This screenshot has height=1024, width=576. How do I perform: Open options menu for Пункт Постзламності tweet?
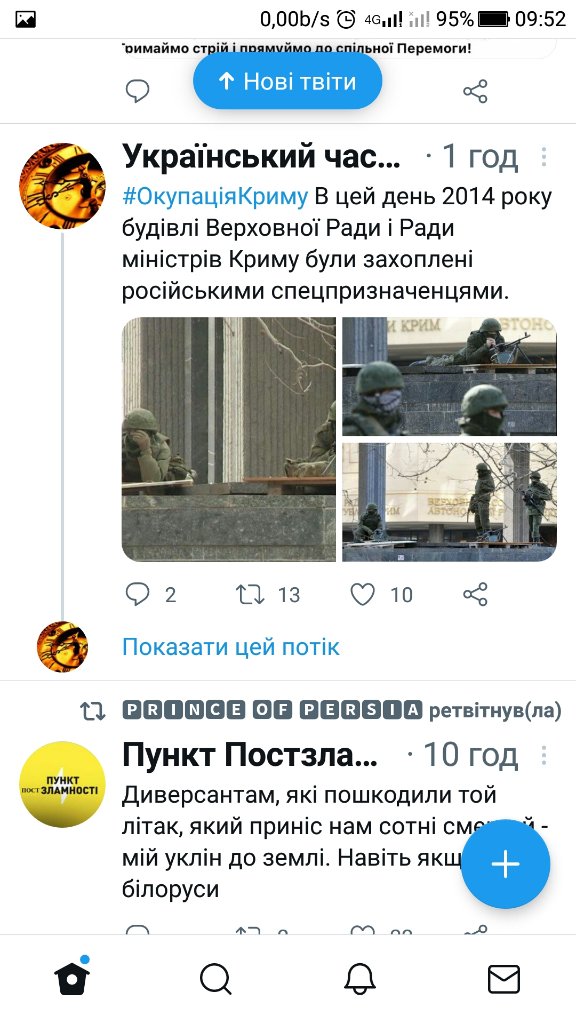click(x=543, y=756)
